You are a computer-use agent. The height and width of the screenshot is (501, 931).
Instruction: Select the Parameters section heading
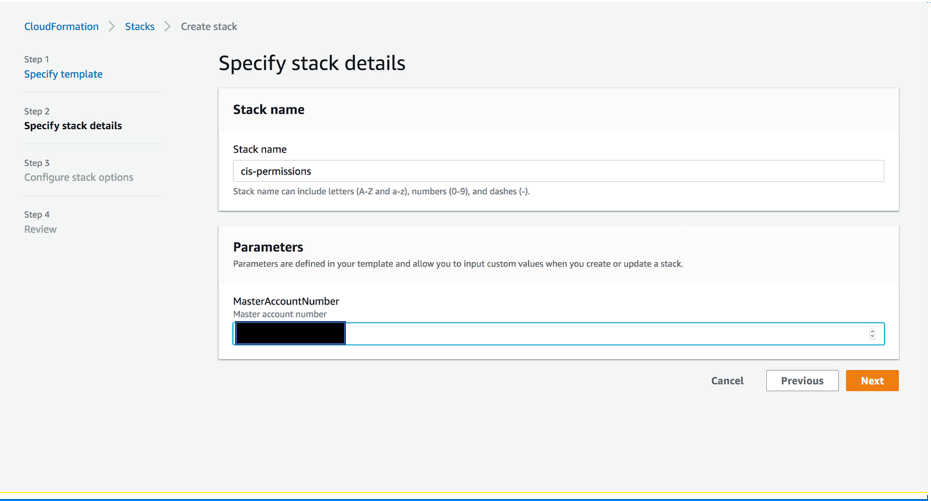pos(268,247)
